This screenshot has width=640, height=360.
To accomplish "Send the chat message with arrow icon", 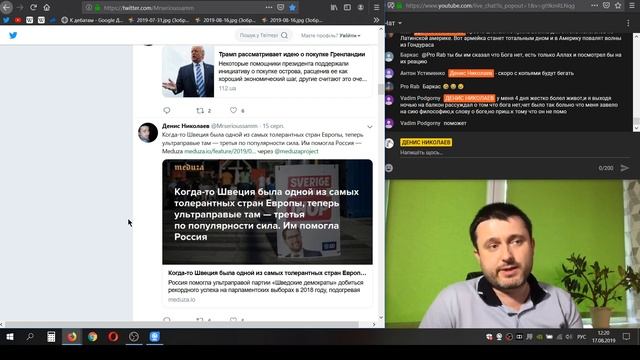I will coord(624,168).
